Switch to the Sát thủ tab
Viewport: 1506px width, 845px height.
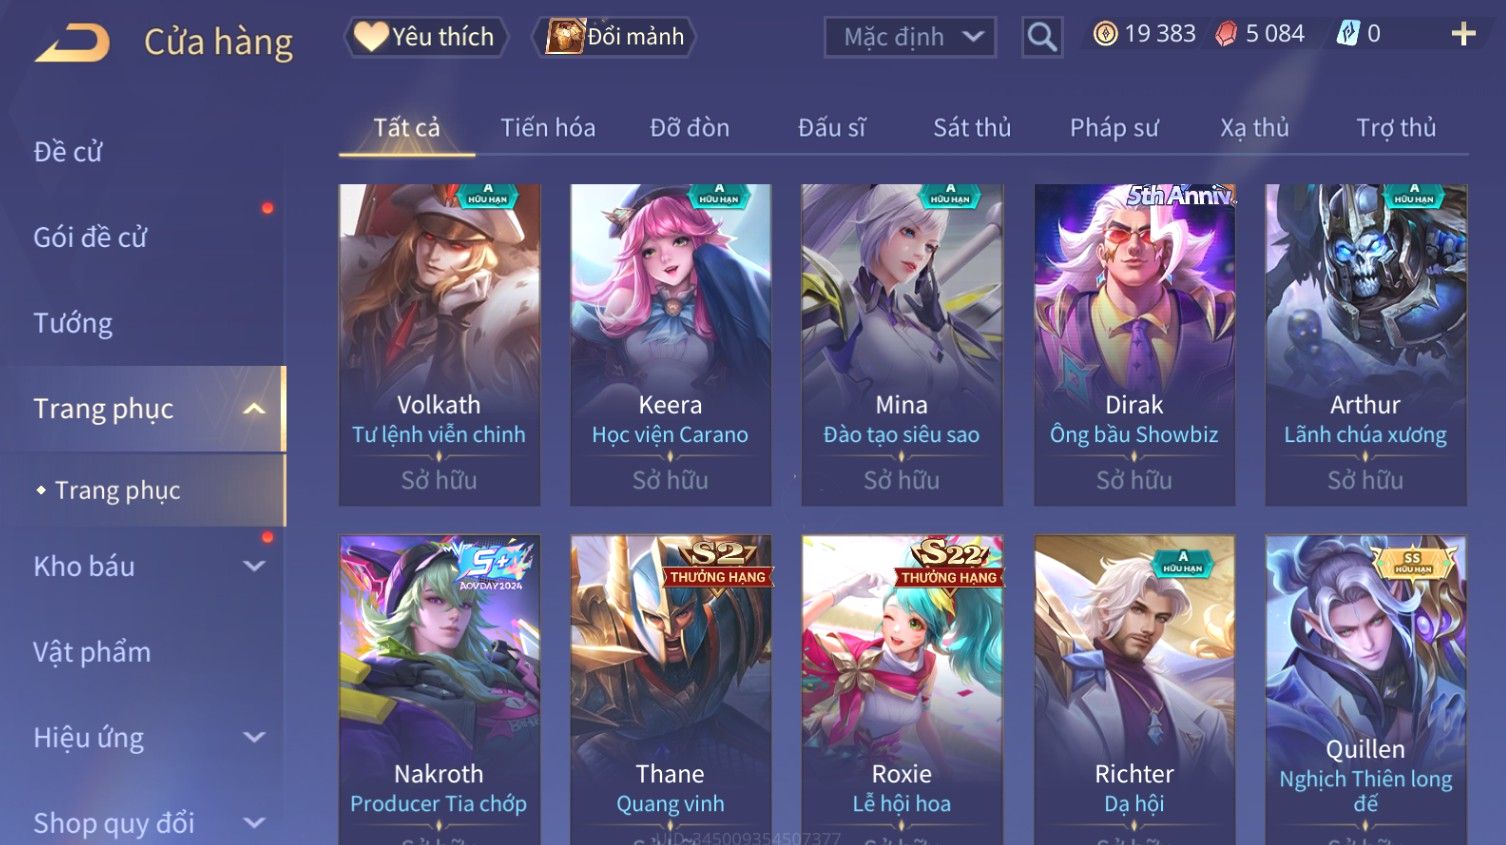(972, 128)
